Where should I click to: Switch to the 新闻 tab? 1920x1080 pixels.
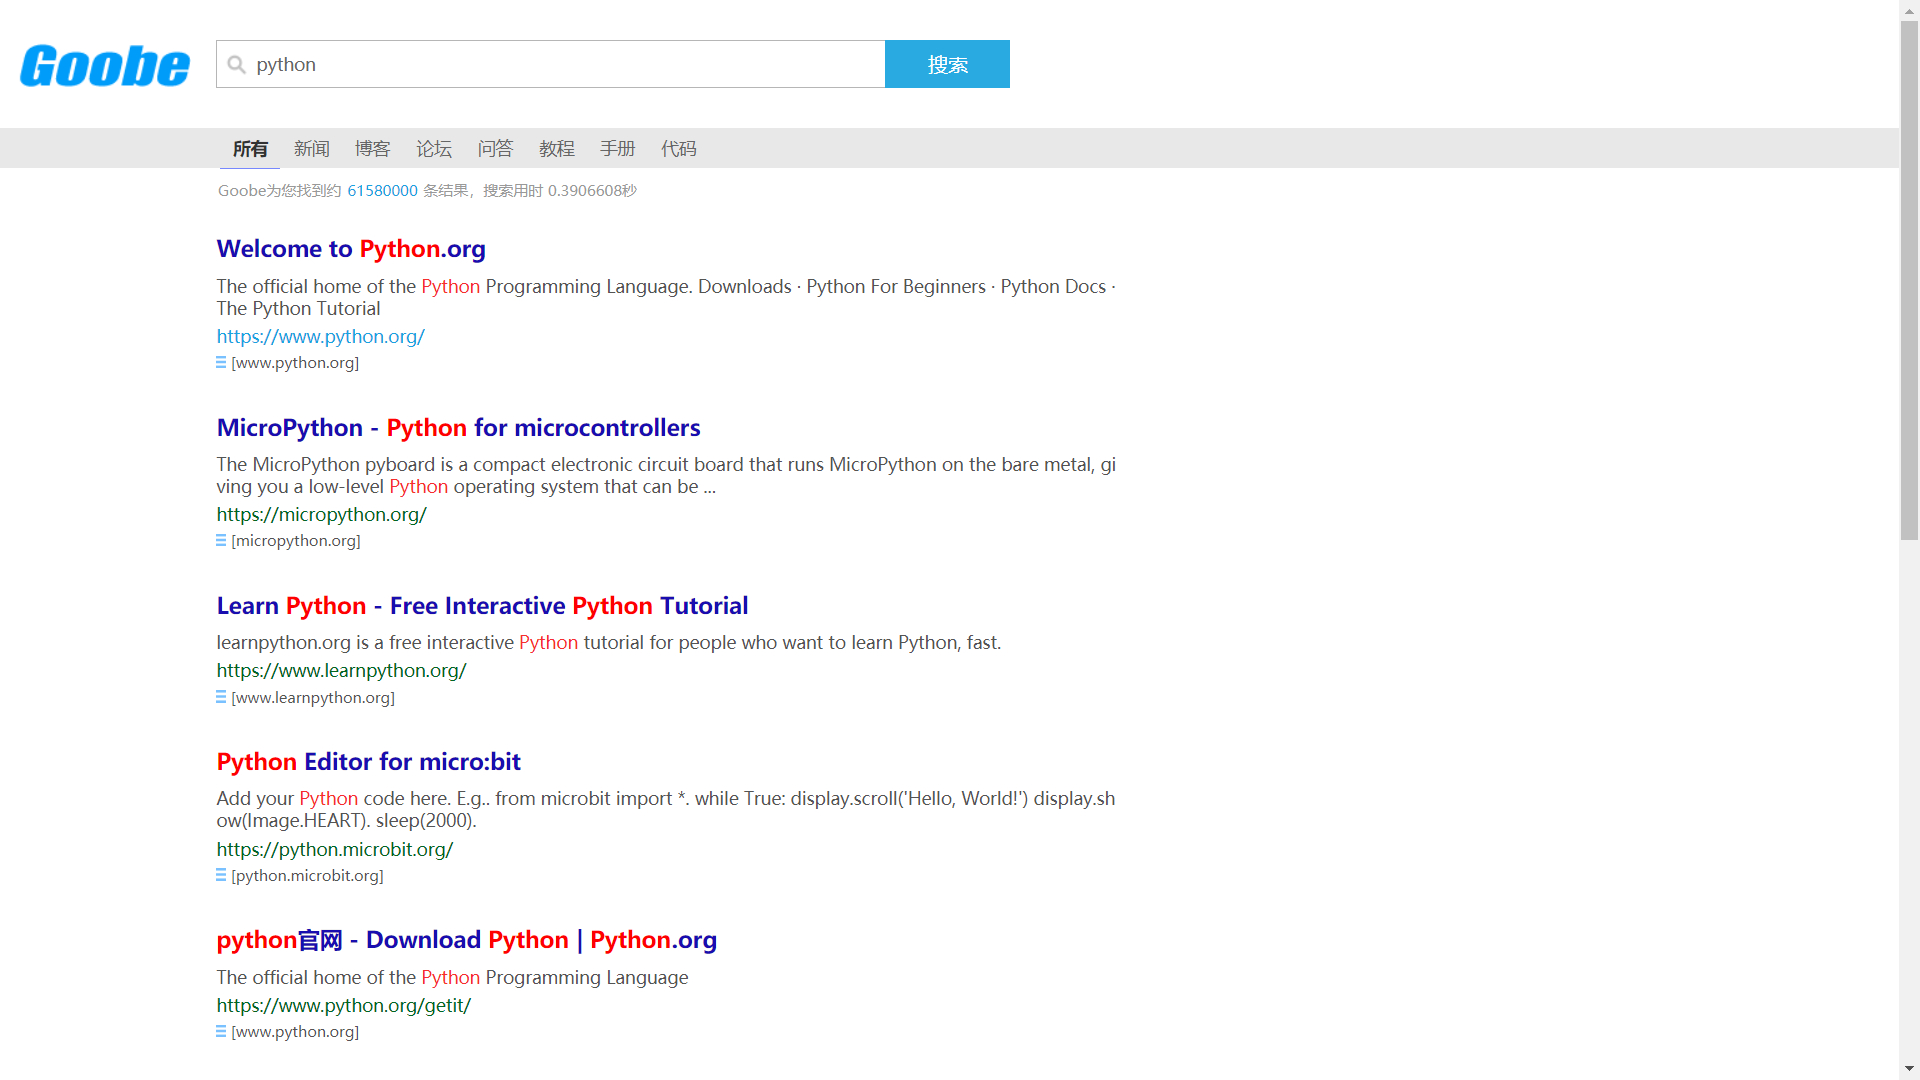tap(311, 148)
